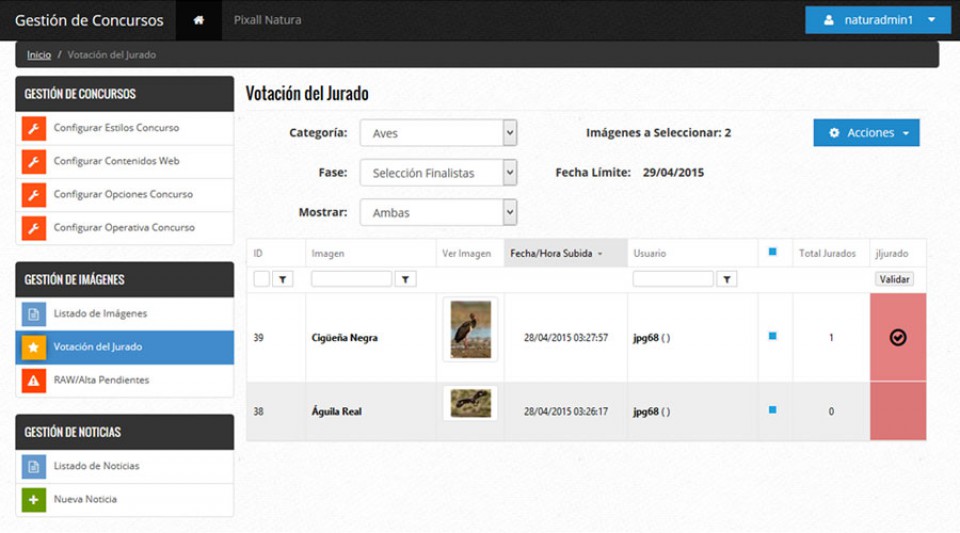Click document icon for Listado de Imágenes

34,314
